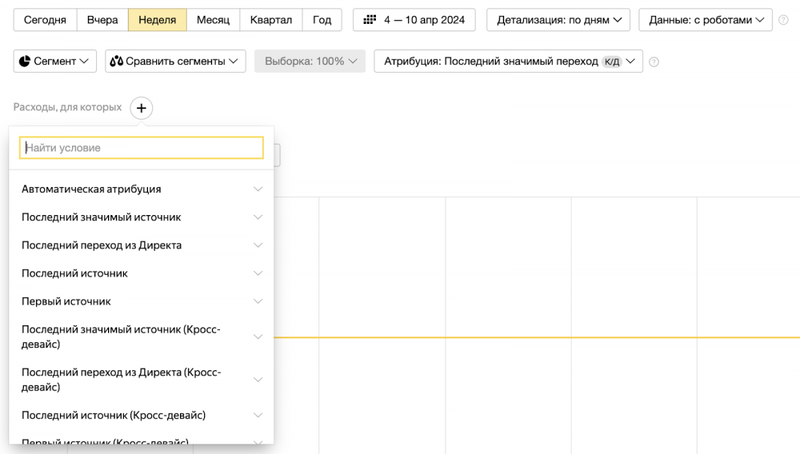Click the plus icon to add condition
Screen dimensions: 800x454
141,108
